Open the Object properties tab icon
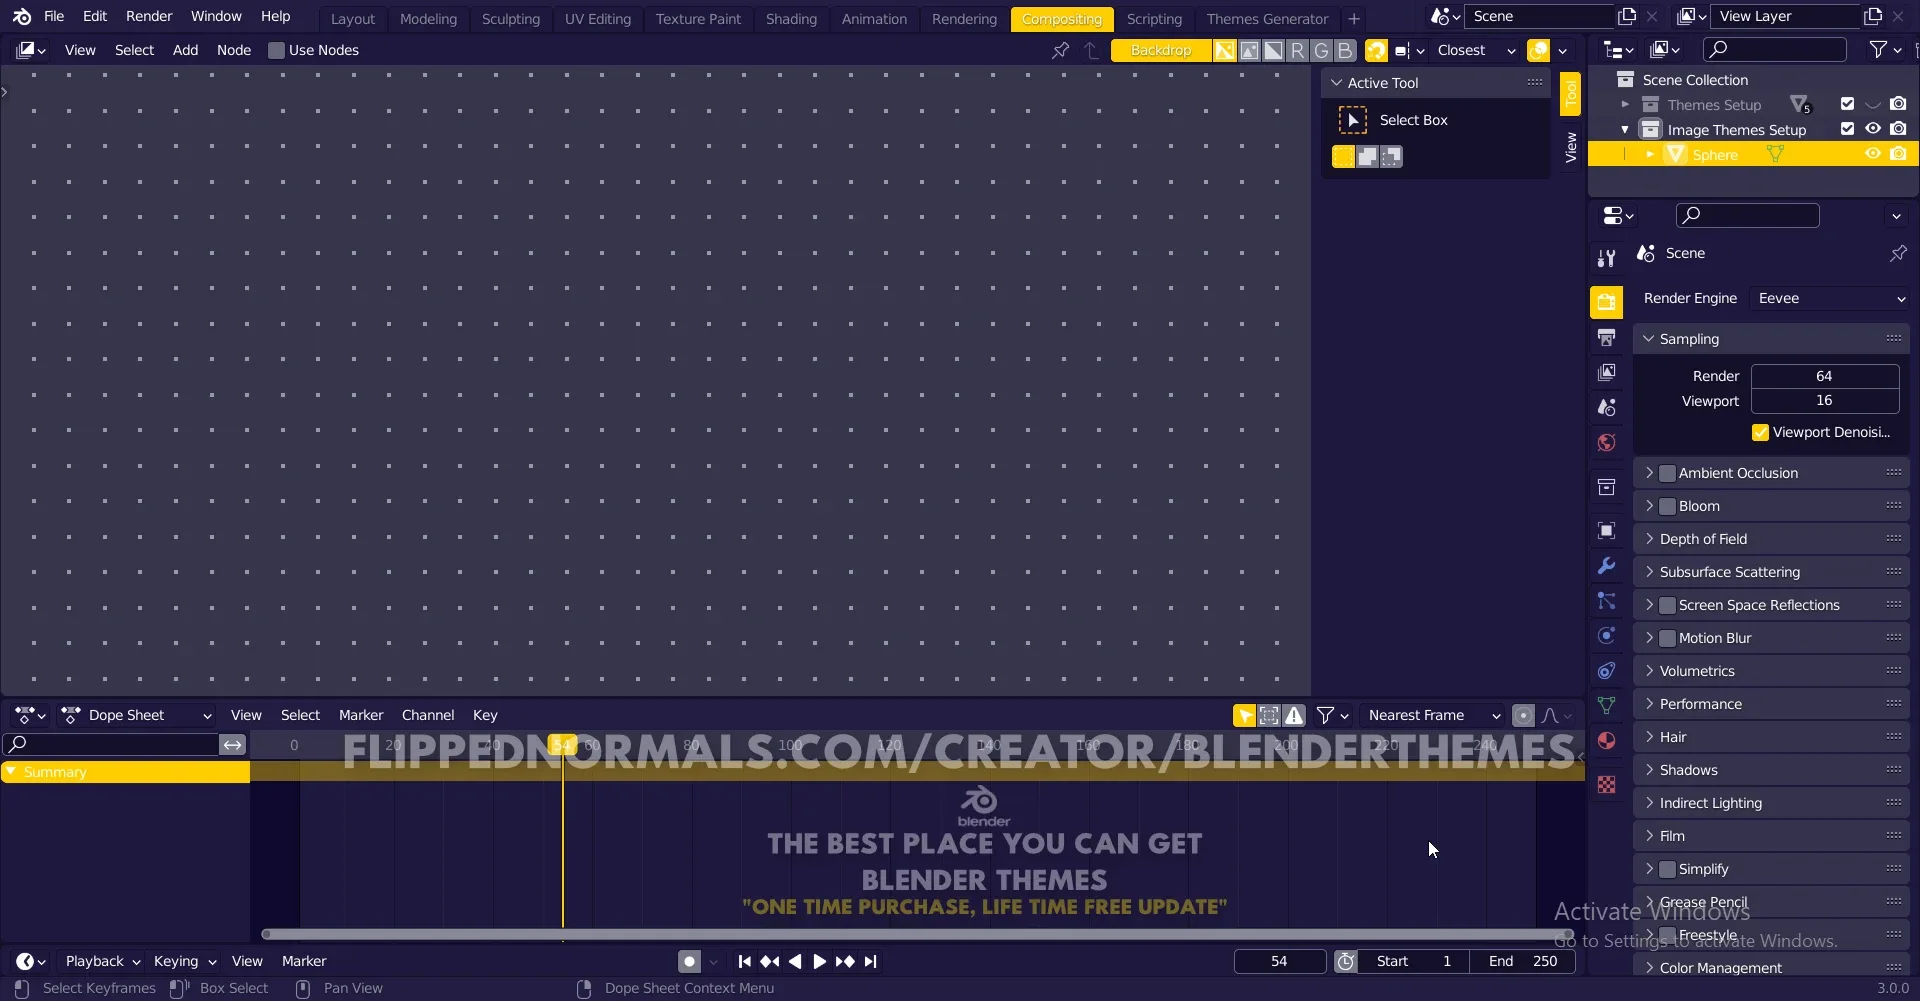 (1606, 530)
